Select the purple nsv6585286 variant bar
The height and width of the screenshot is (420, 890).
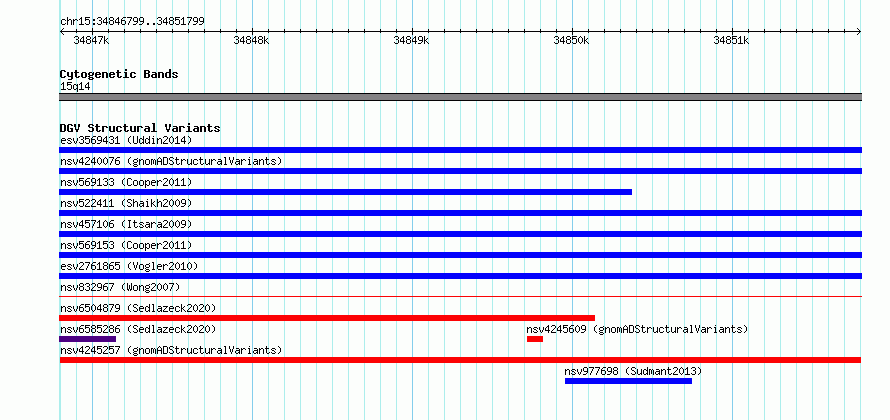87,339
